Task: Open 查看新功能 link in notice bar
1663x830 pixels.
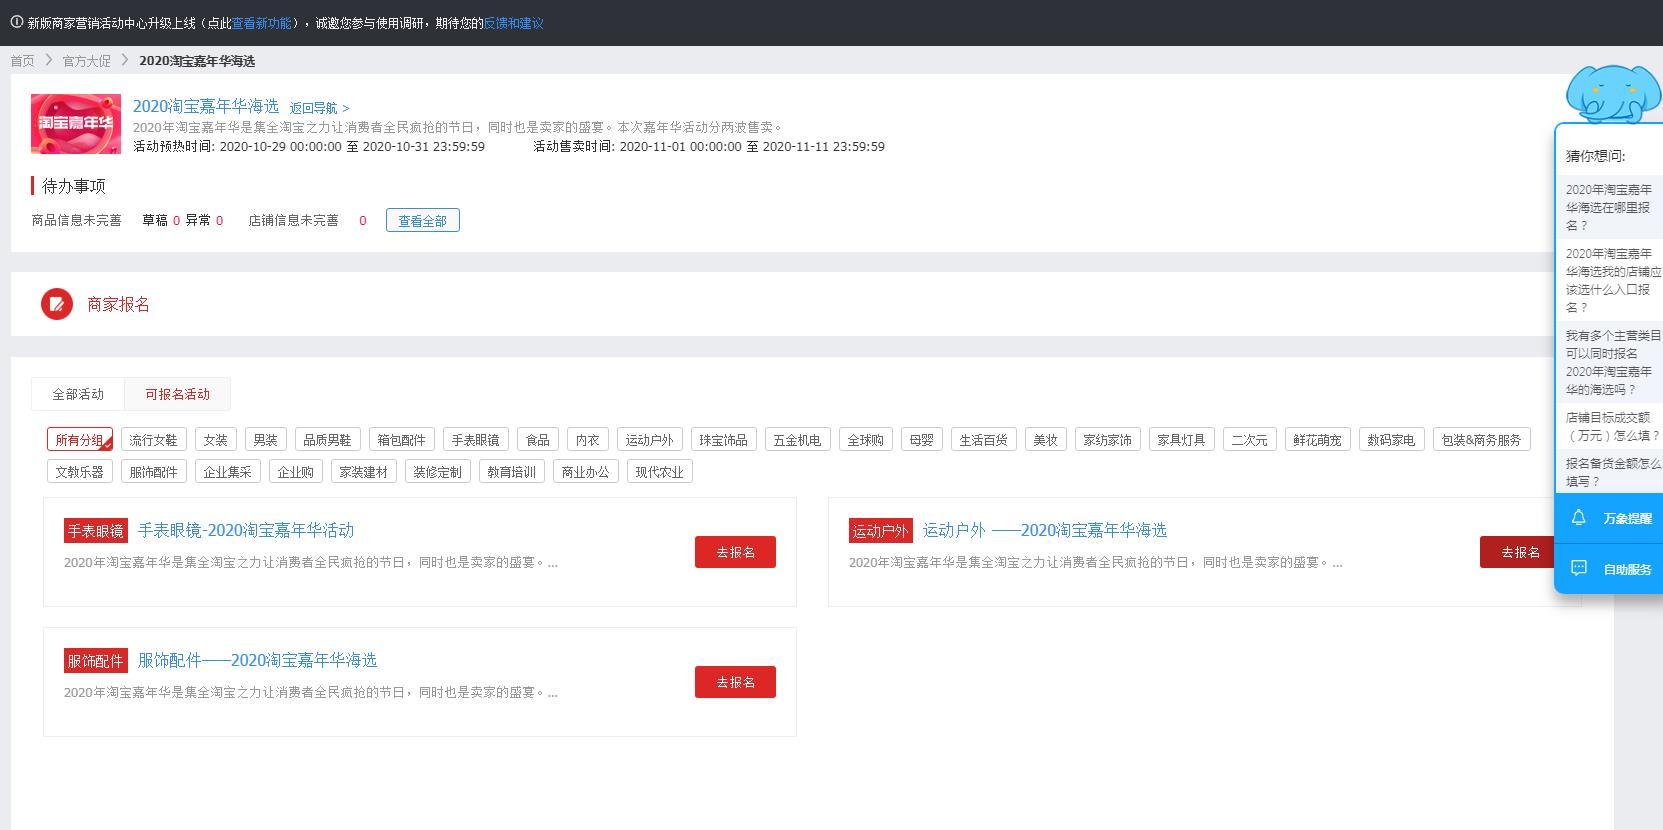Action: click(x=262, y=23)
